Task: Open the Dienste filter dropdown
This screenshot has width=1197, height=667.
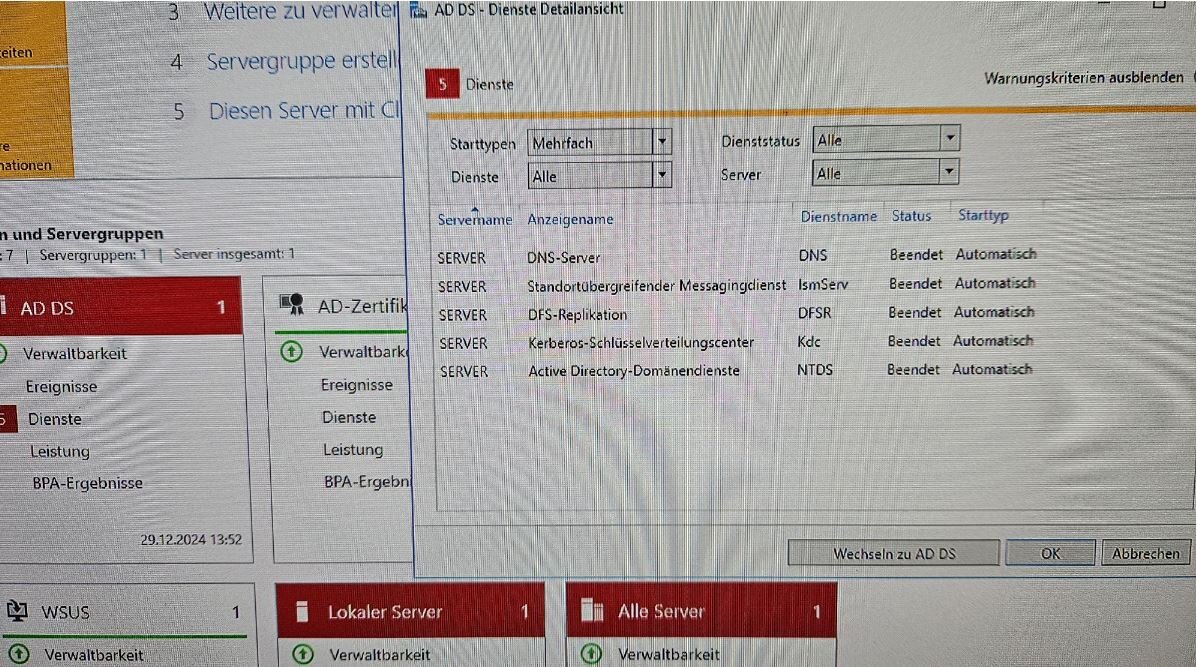Action: (599, 176)
